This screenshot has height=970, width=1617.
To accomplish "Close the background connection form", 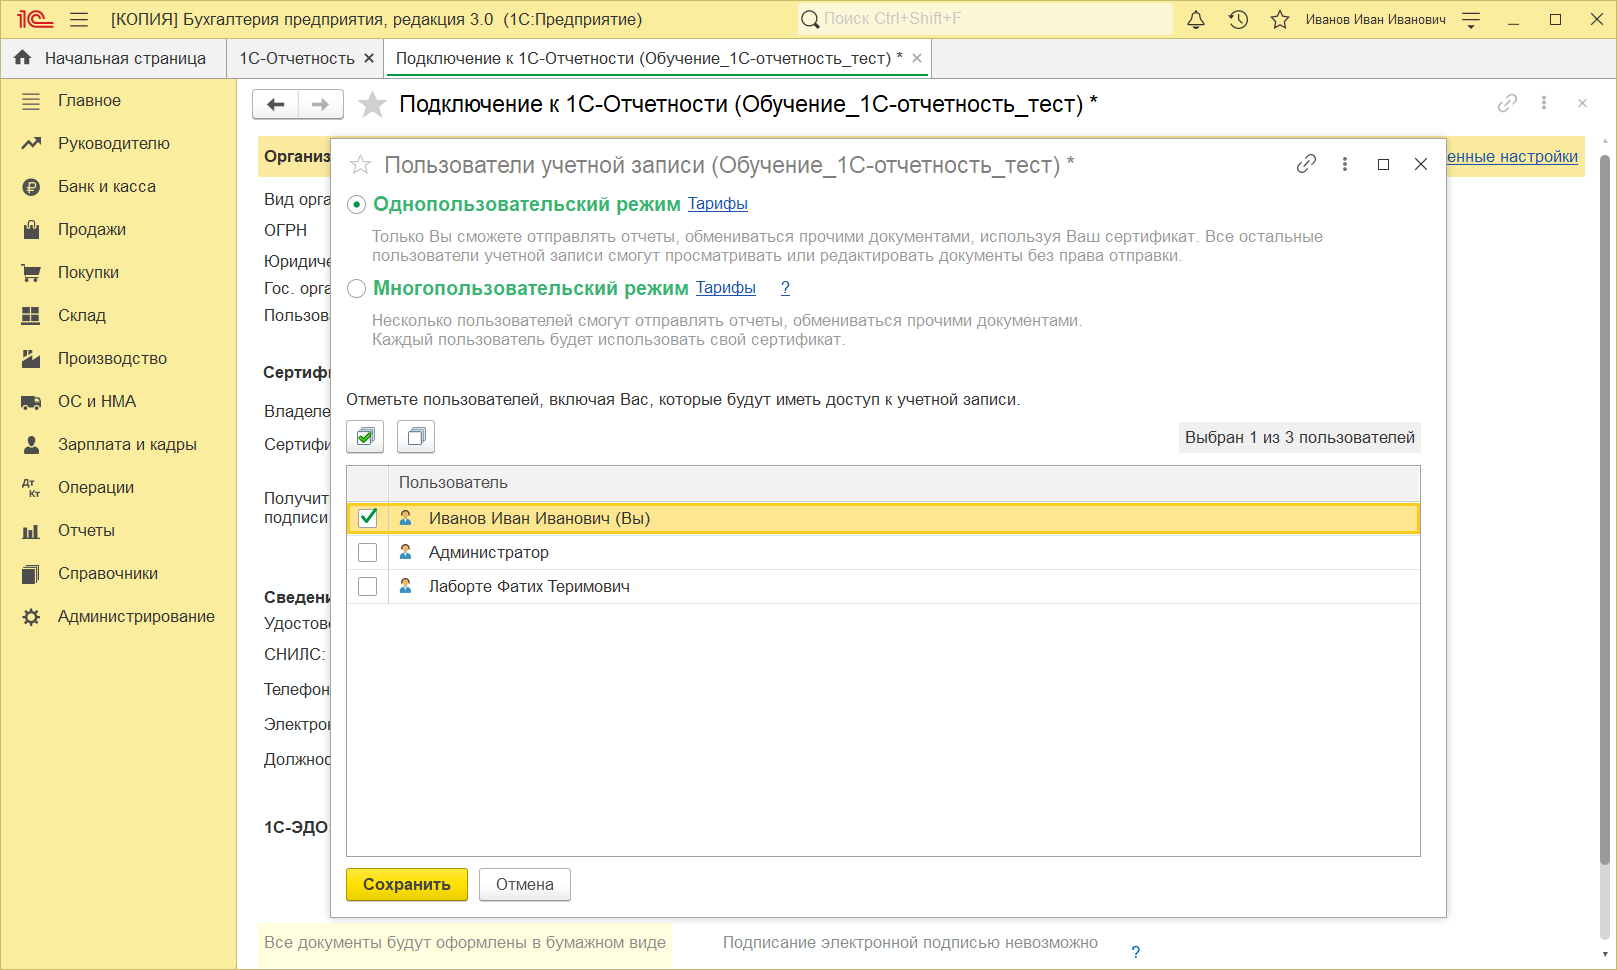I will 1582,103.
